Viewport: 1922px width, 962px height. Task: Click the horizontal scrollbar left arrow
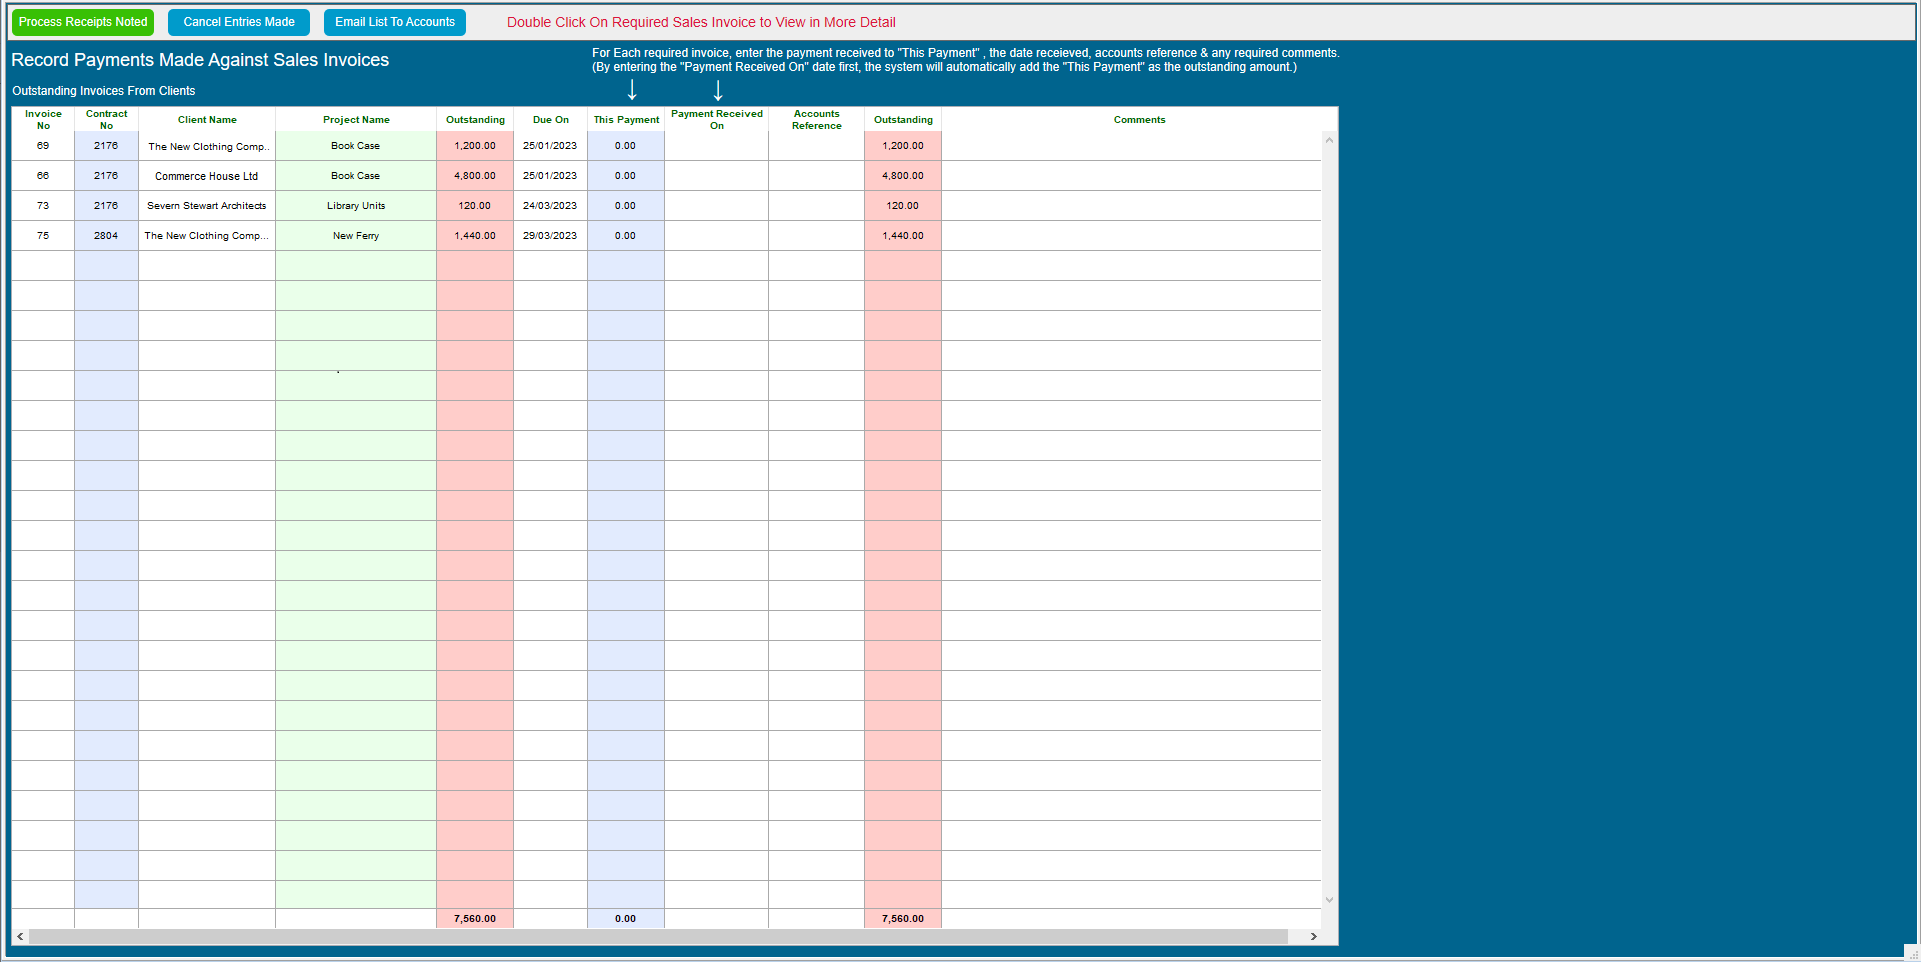20,937
